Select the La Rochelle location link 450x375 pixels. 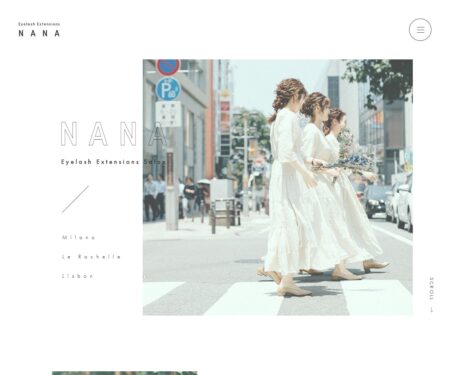[91, 257]
